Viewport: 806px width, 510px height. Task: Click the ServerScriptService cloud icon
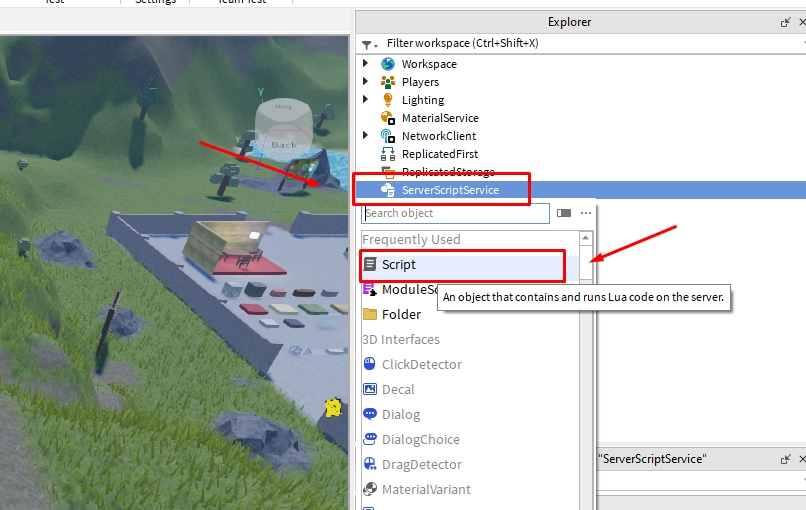[x=388, y=190]
